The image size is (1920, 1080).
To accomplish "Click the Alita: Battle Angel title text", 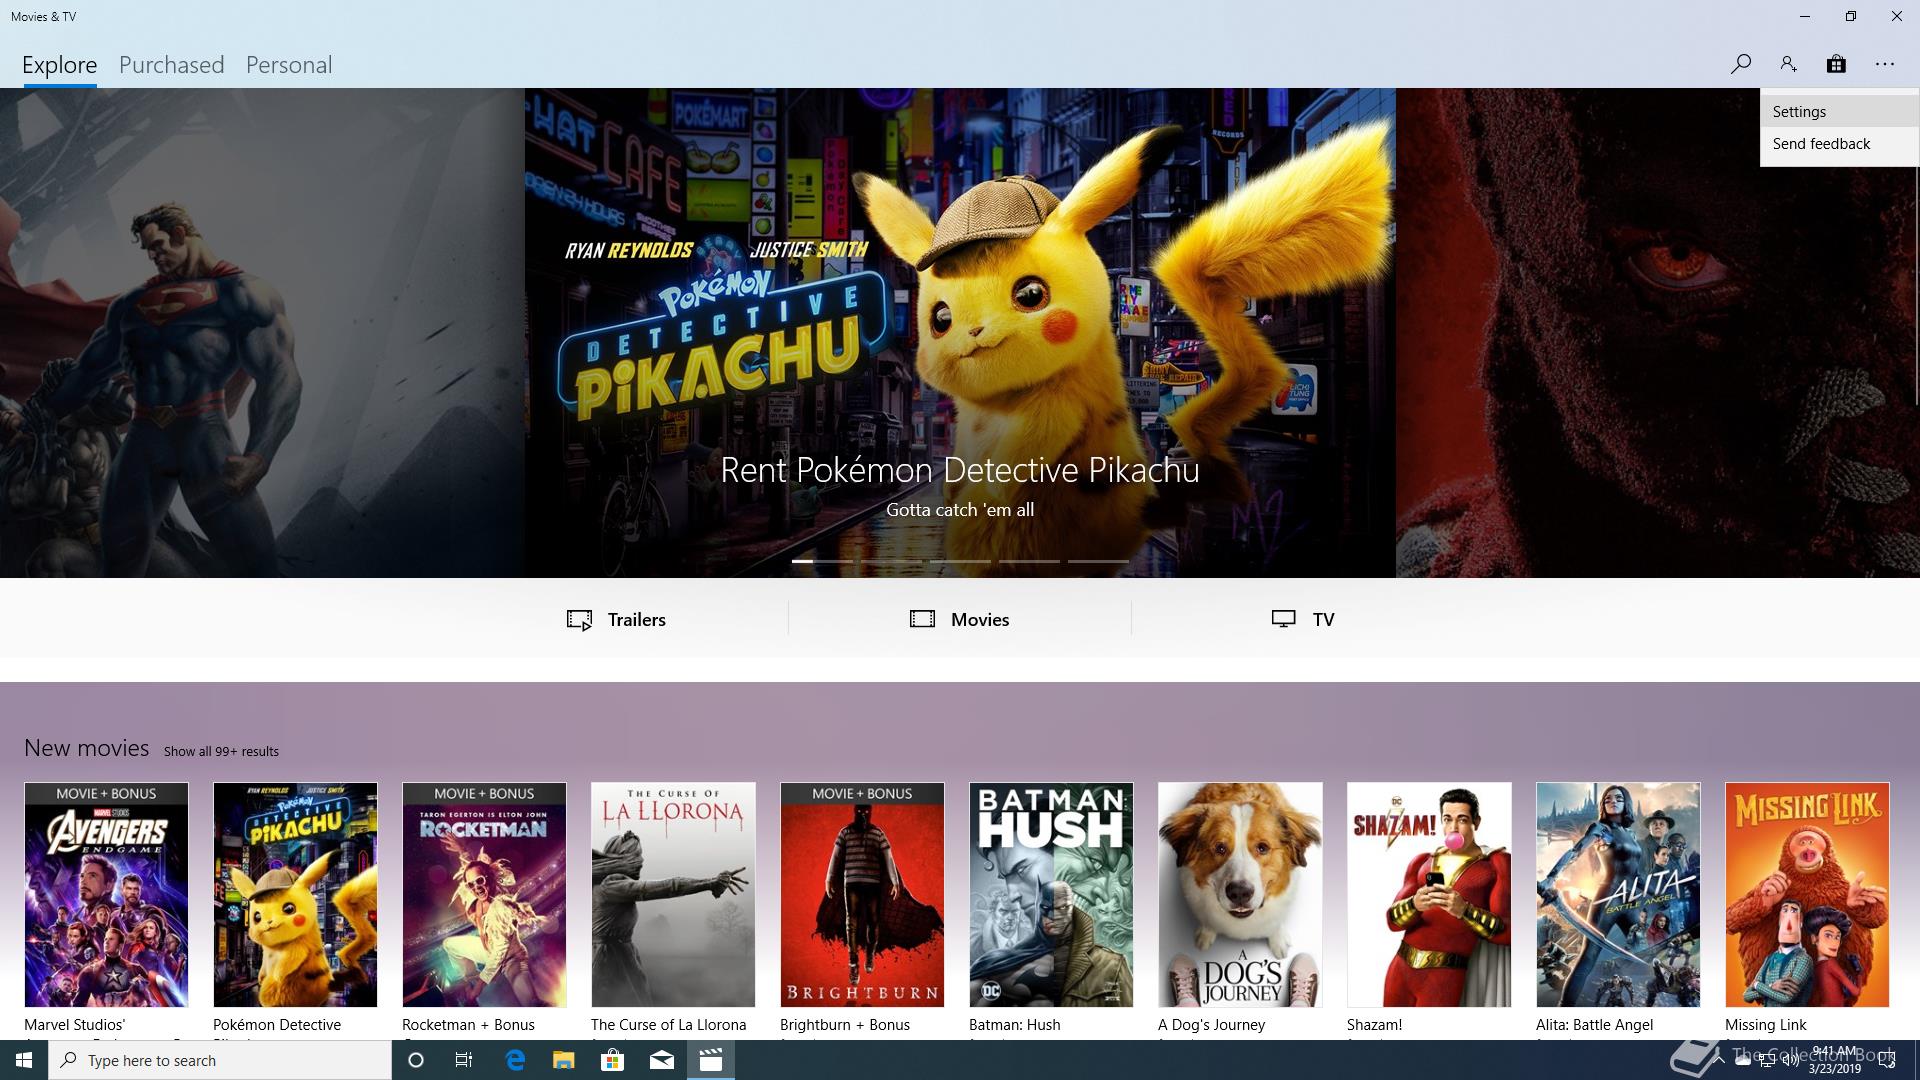I will [x=1595, y=1025].
